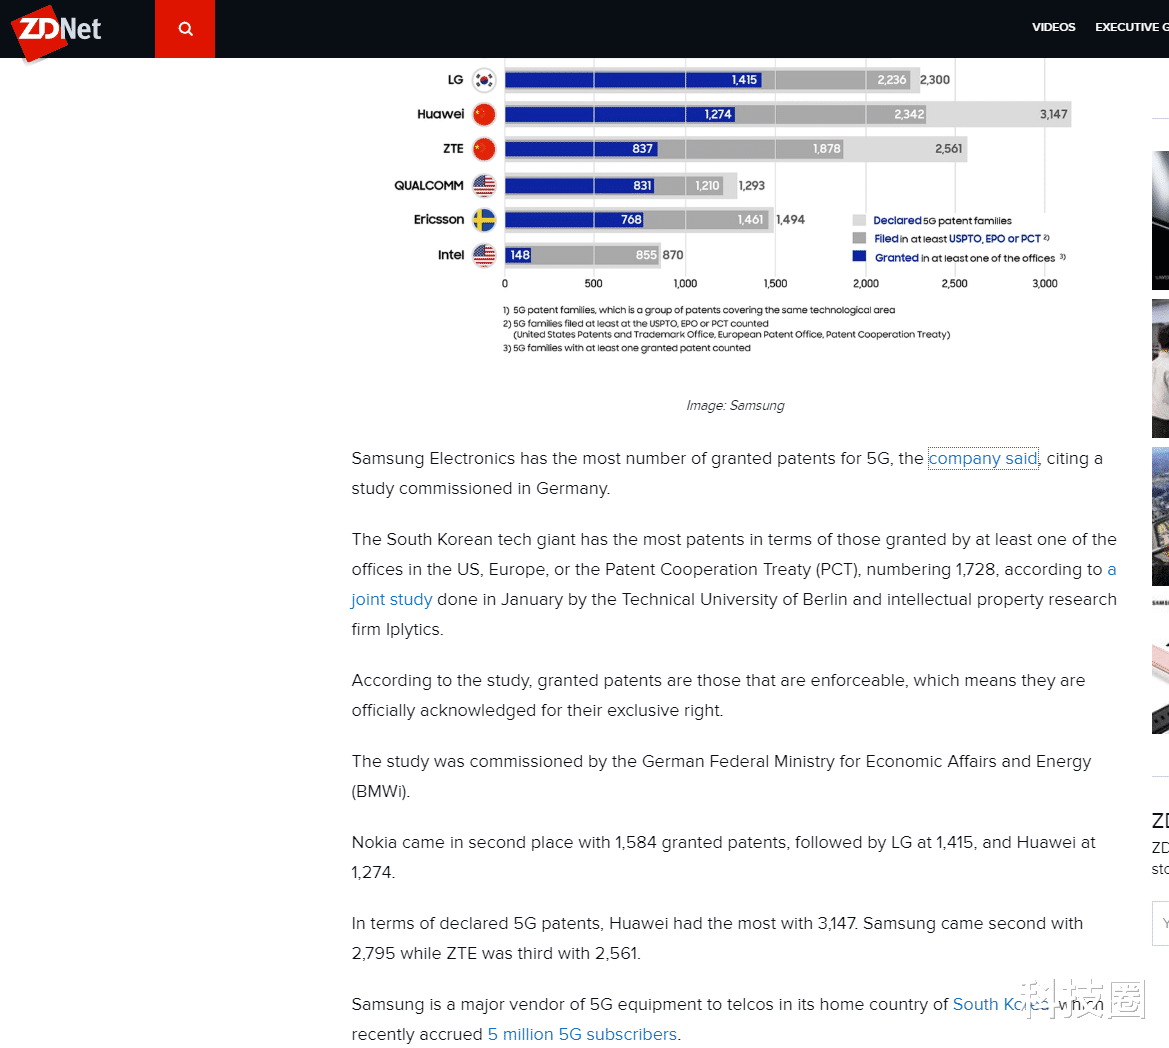Click the 2,000 axis tick label
The width and height of the screenshot is (1169, 1048).
[x=866, y=283]
